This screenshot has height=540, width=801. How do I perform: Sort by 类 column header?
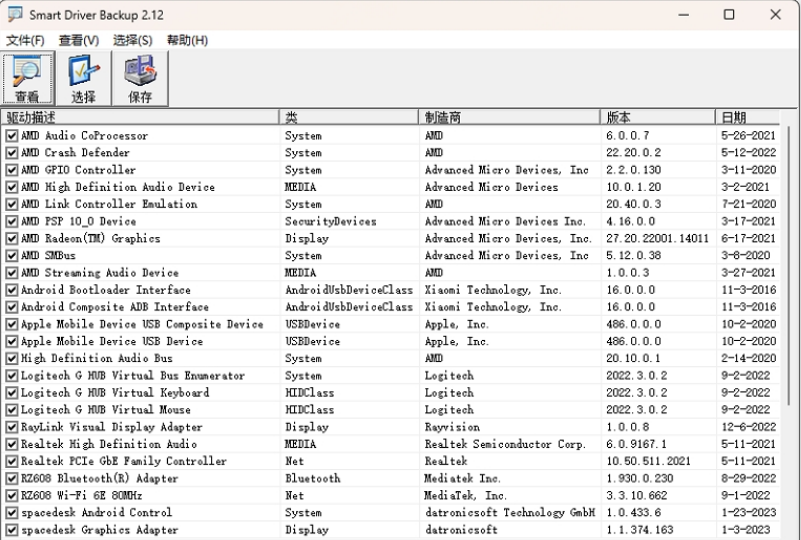coord(349,118)
